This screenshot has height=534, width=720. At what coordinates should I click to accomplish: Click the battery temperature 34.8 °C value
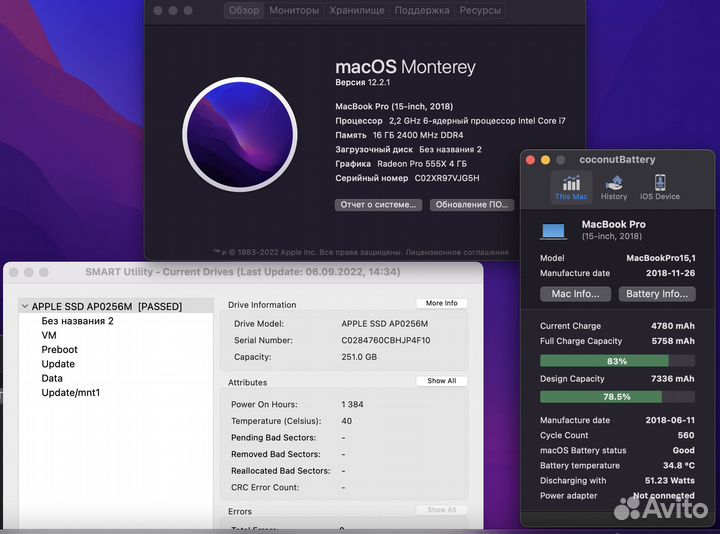pos(679,466)
